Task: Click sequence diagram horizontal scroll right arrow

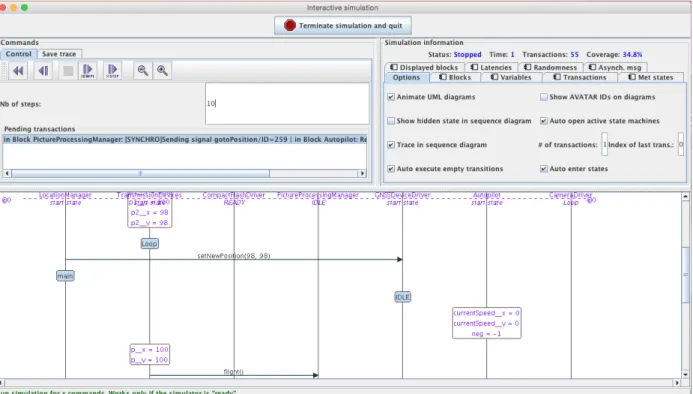Action: click(x=677, y=383)
